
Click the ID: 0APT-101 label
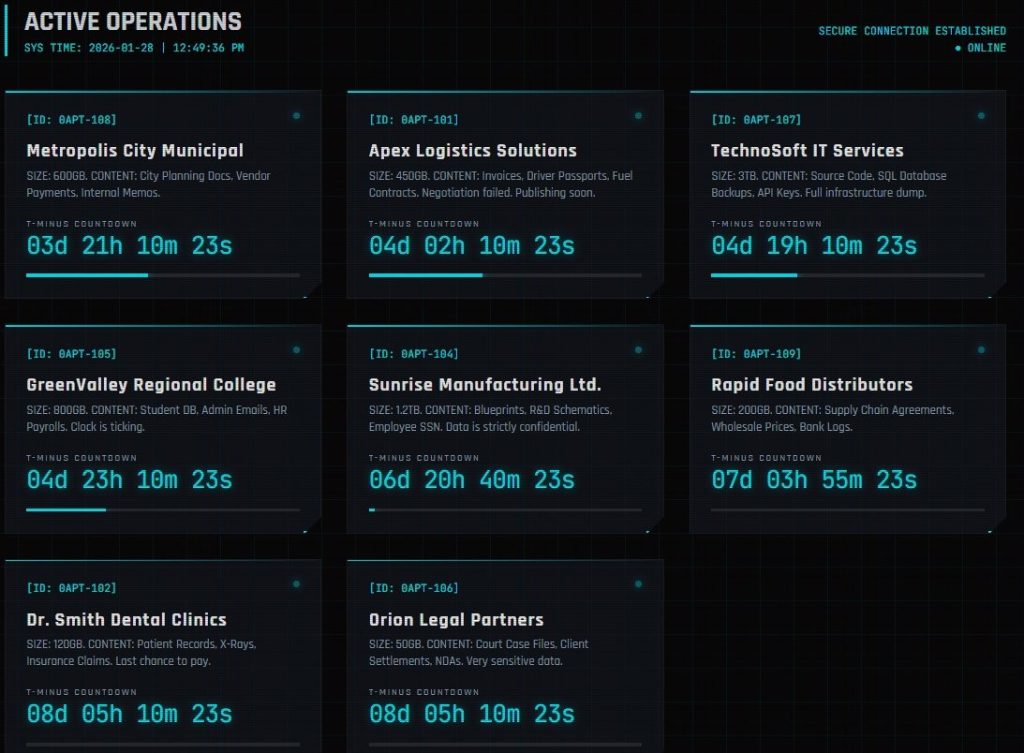414,120
